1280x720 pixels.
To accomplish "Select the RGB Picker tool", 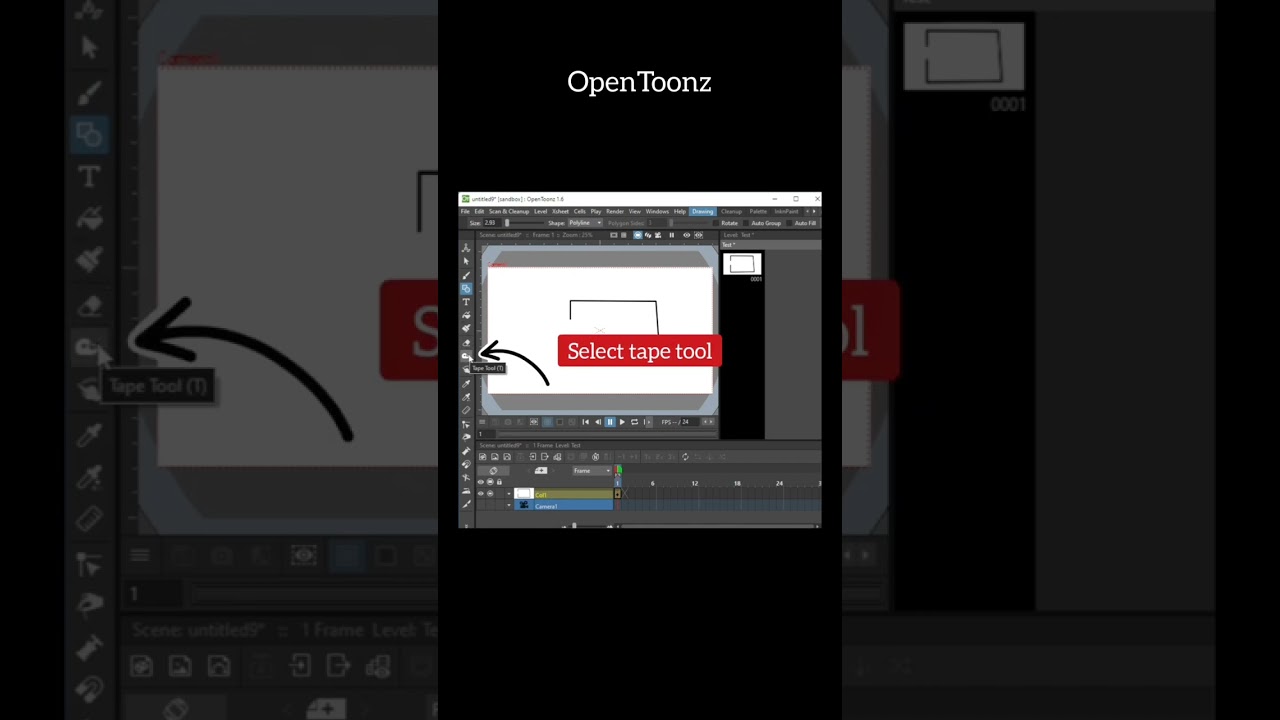I will pyautogui.click(x=466, y=397).
